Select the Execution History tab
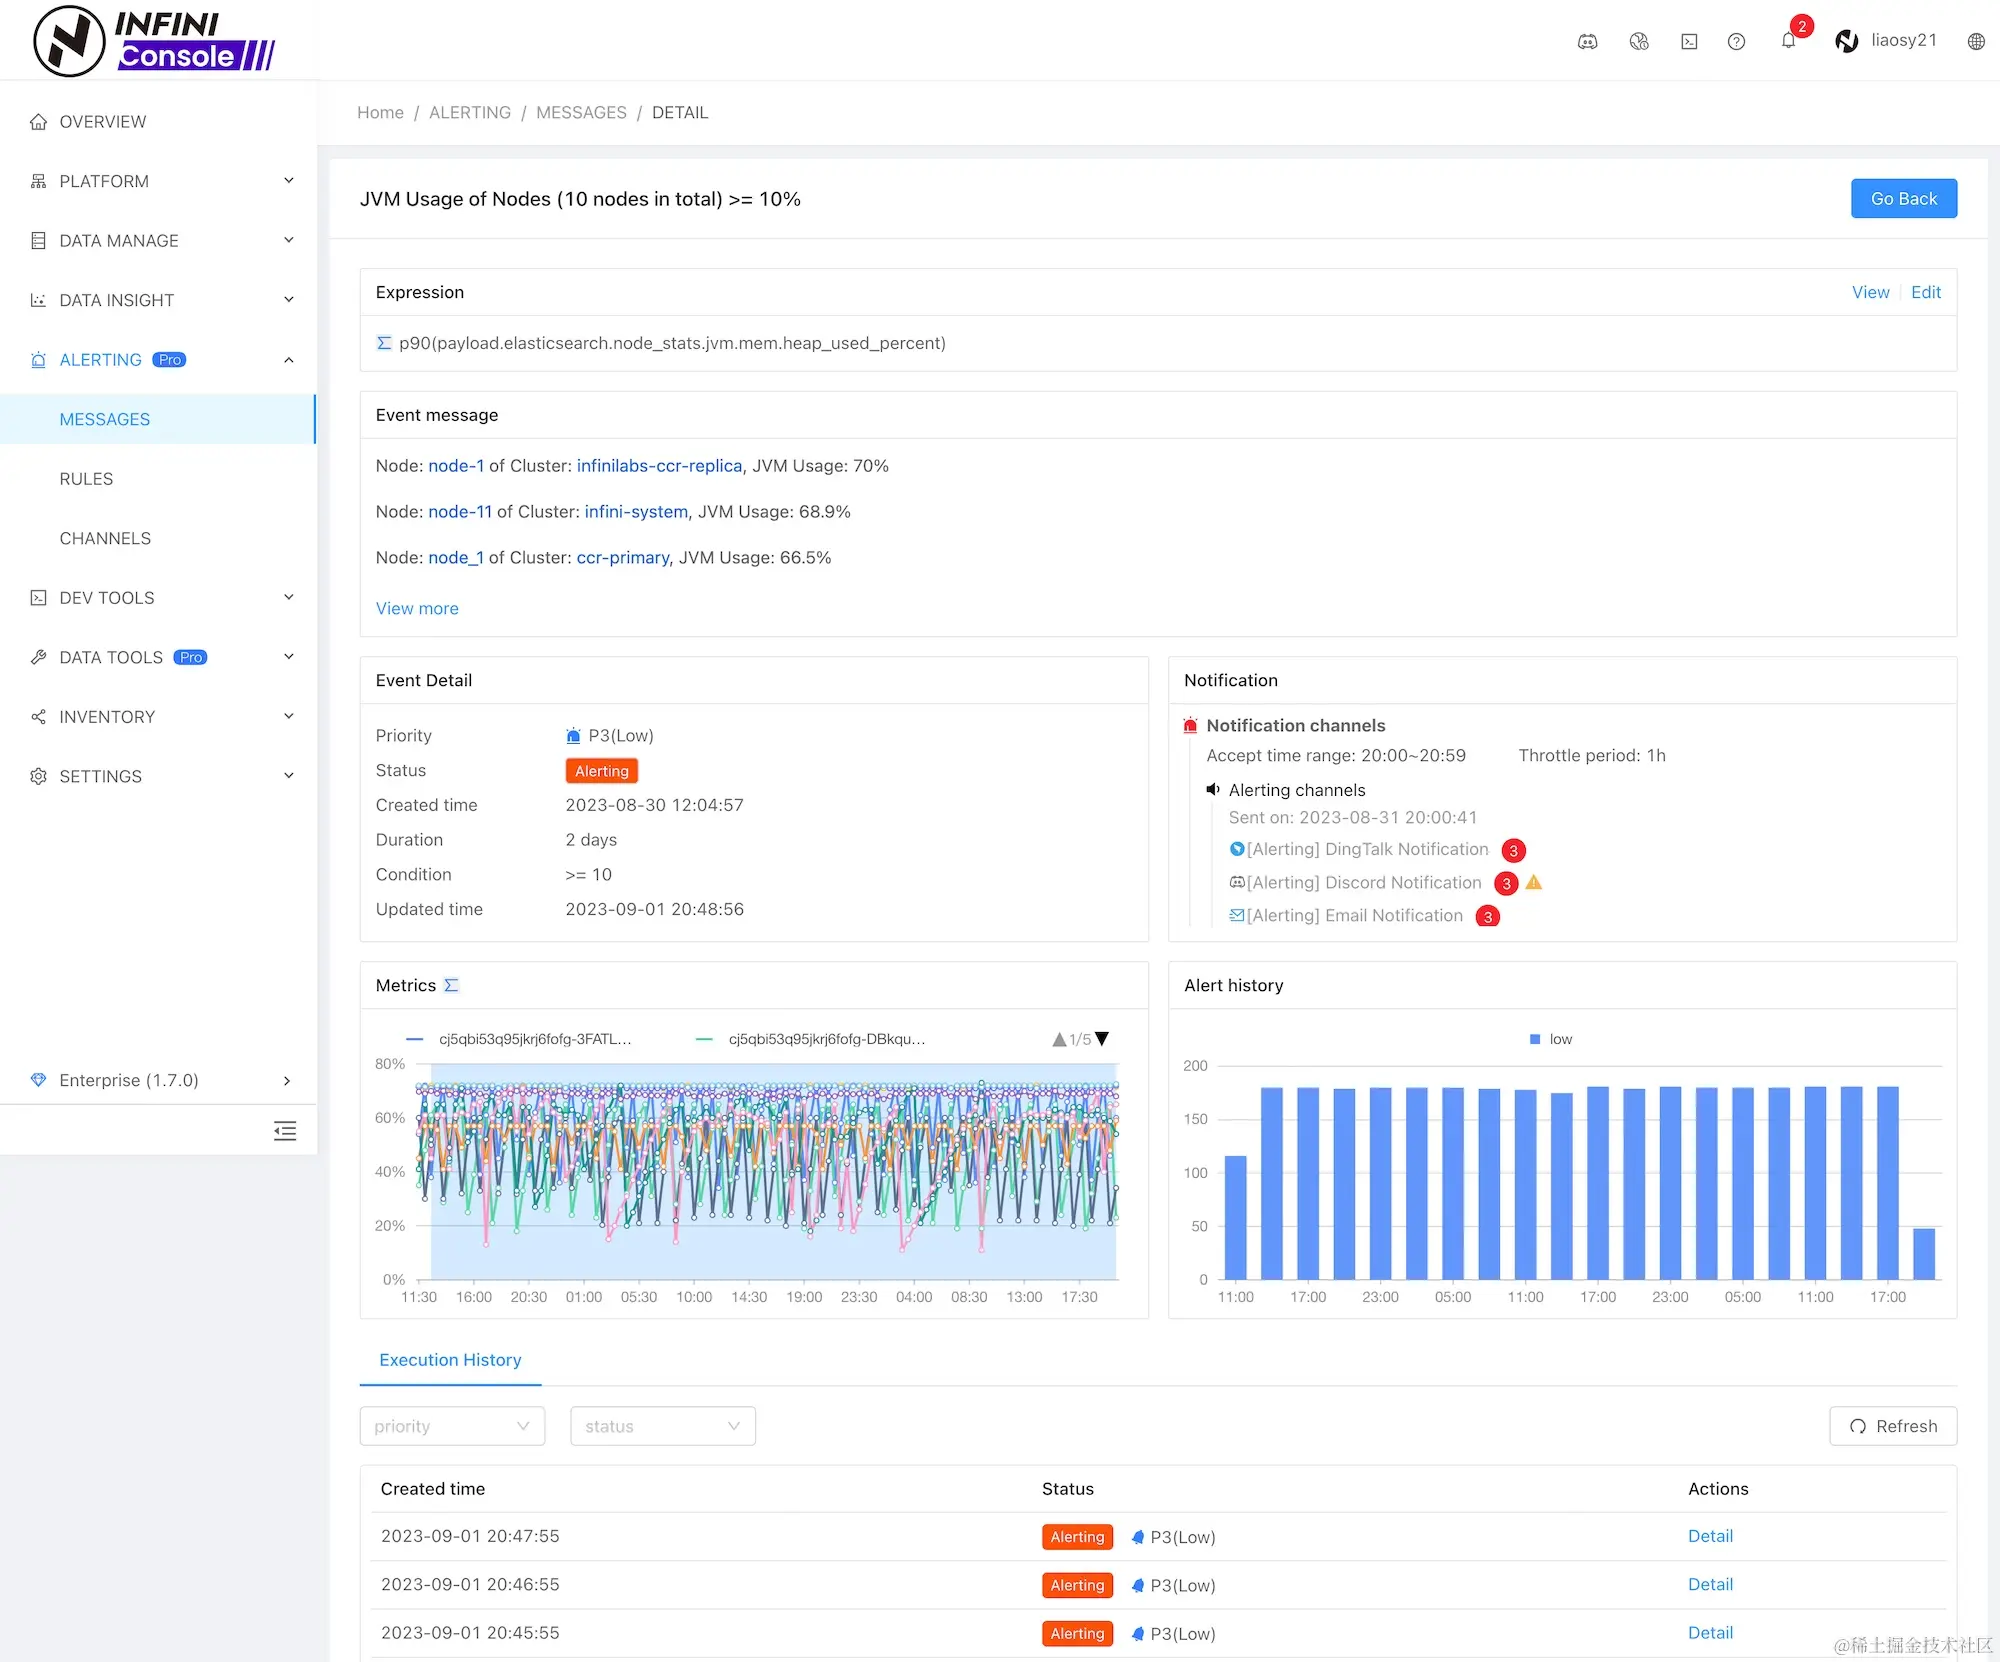The height and width of the screenshot is (1662, 2000). (x=450, y=1360)
